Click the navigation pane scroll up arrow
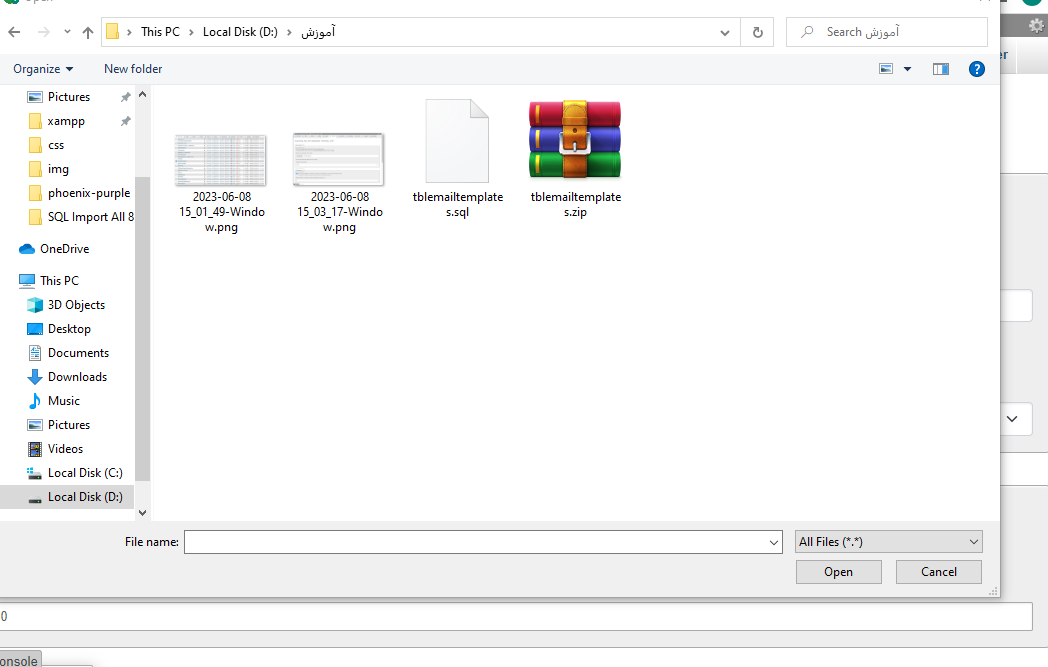Image resolution: width=1048 pixels, height=667 pixels. coord(142,95)
